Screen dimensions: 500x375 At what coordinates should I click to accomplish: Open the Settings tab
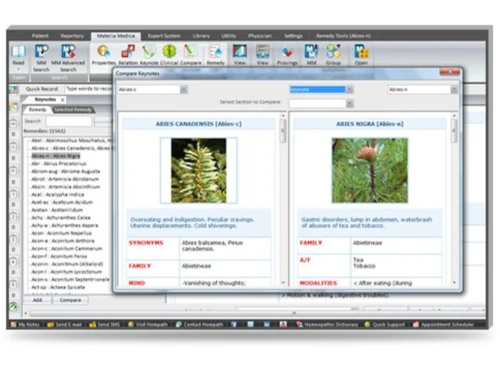[x=293, y=36]
